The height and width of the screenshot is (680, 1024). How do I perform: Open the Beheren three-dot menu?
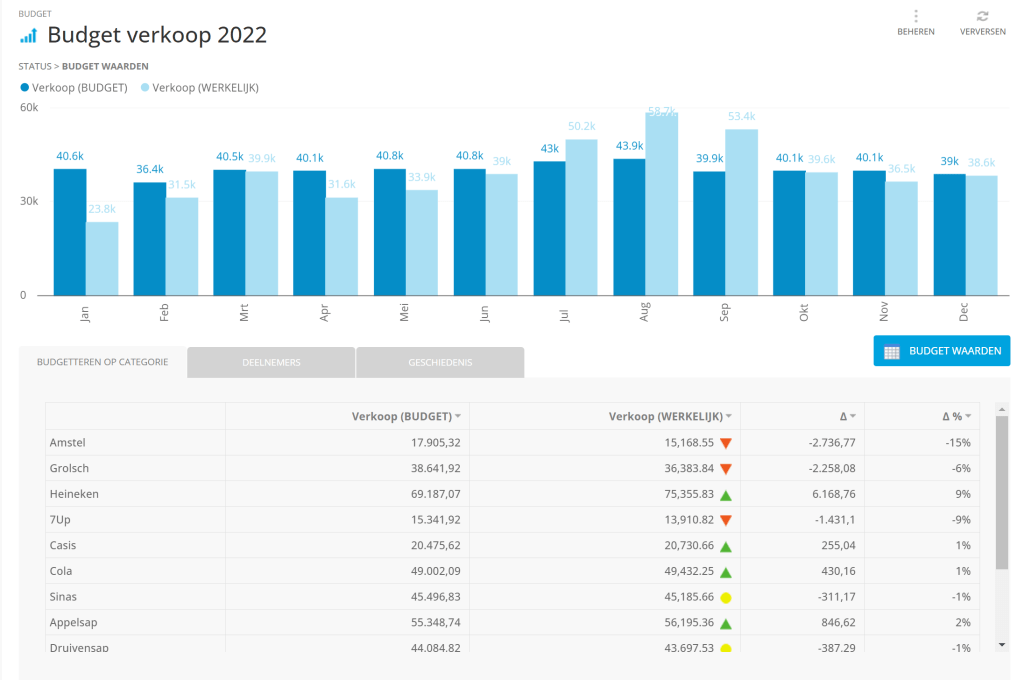point(915,17)
